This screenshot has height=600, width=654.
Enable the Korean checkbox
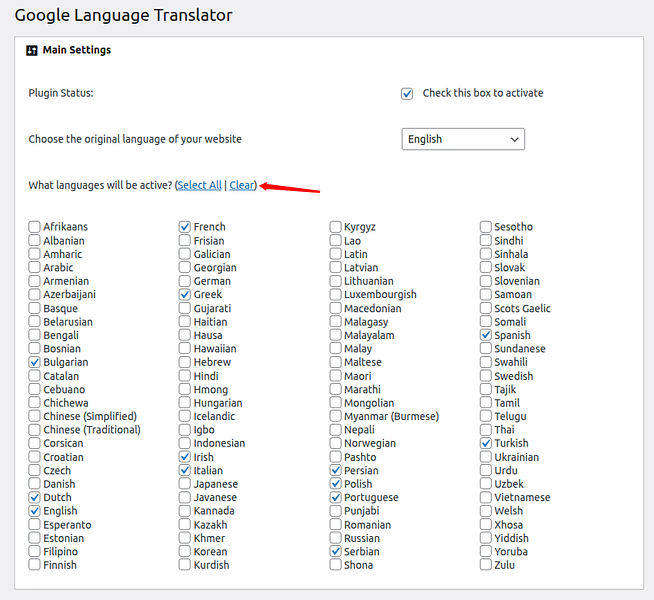coord(184,551)
